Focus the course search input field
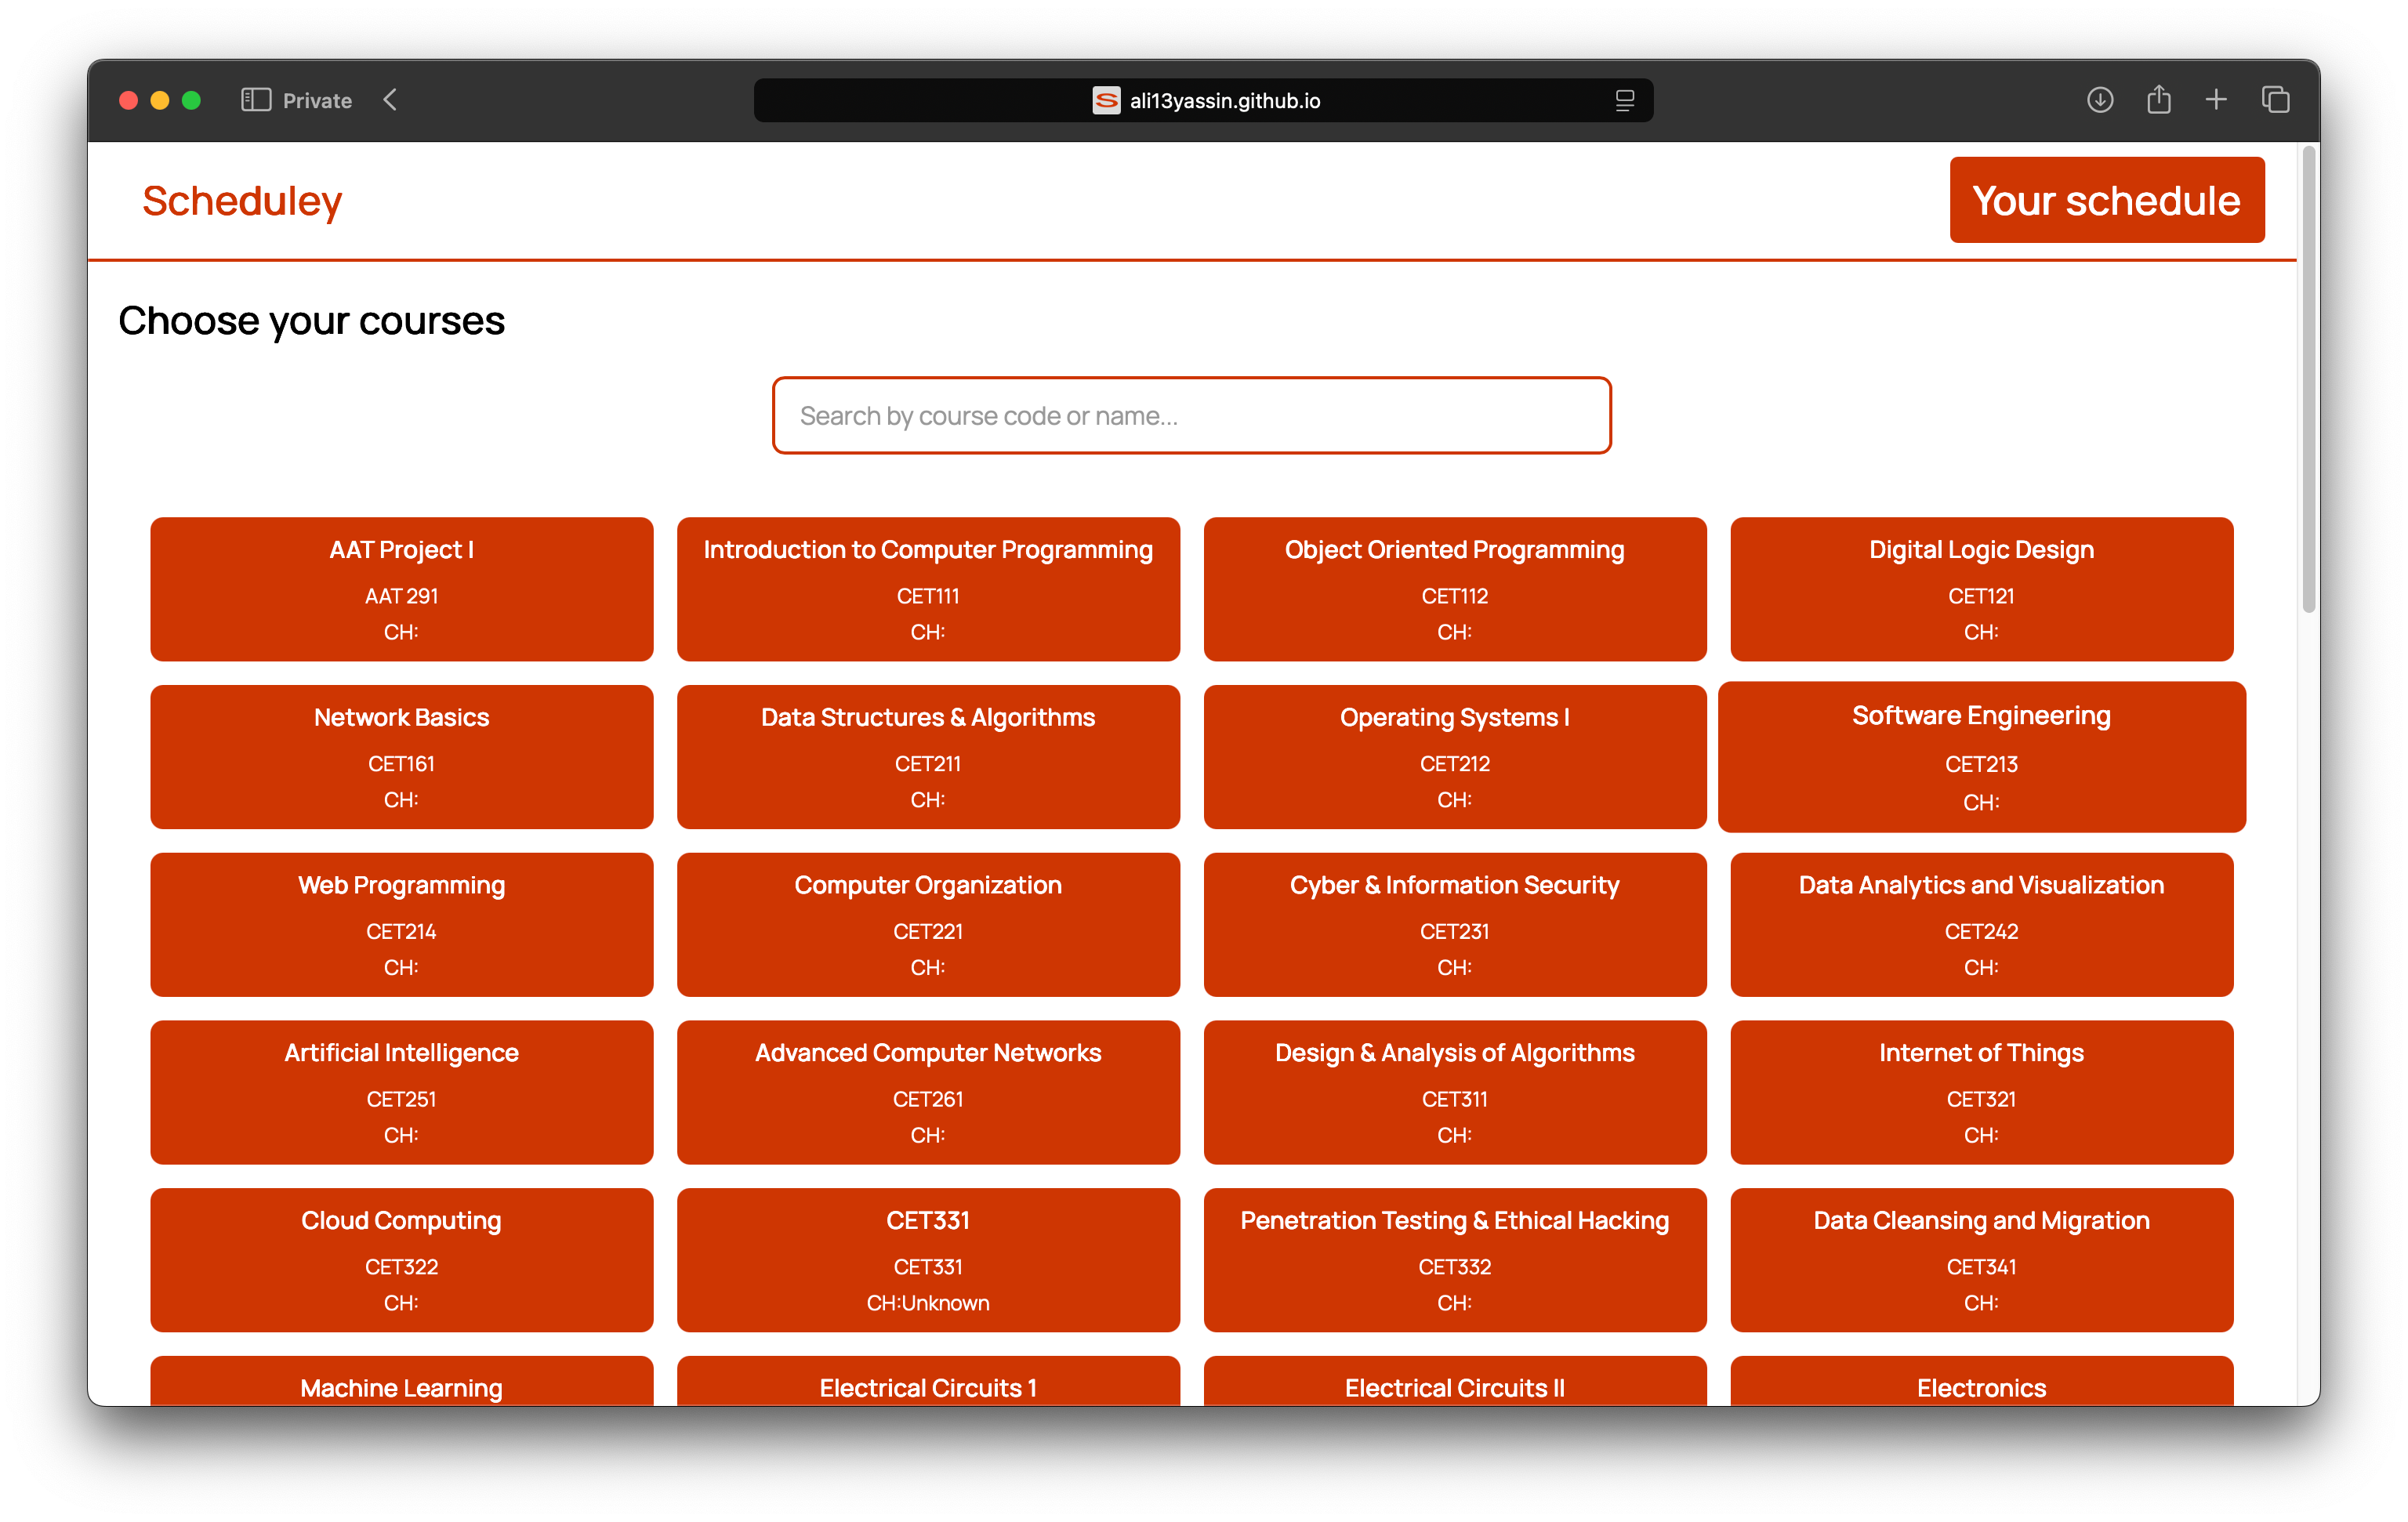Viewport: 2408px width, 1522px height. pyautogui.click(x=1191, y=415)
